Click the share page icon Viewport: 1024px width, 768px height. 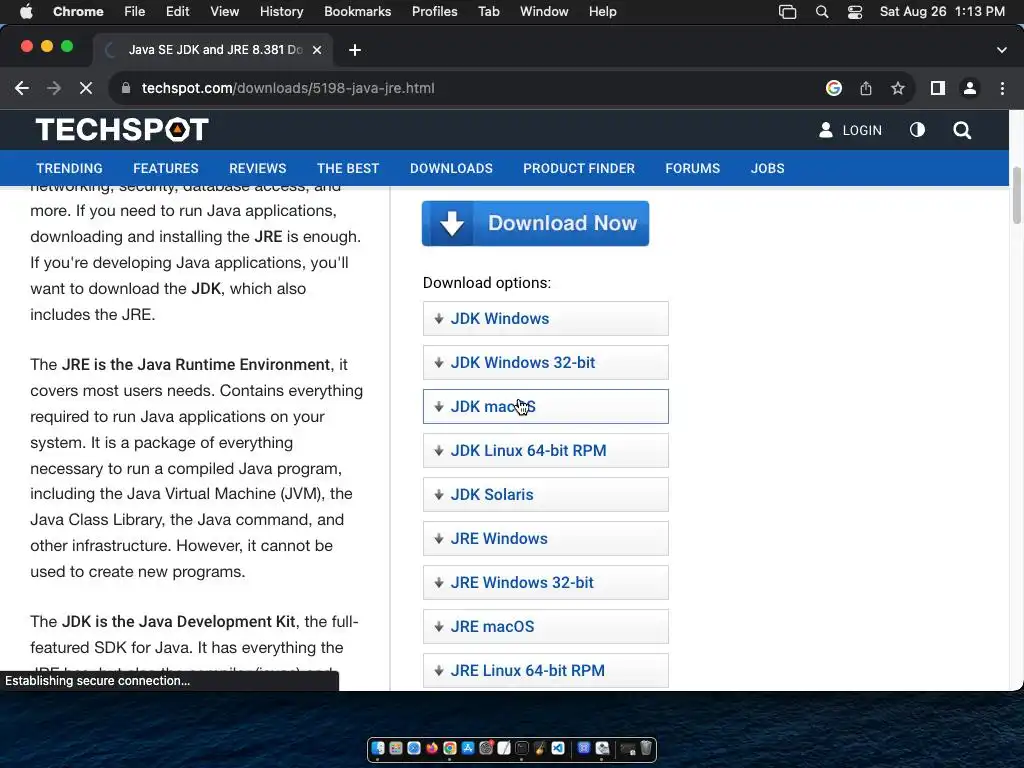[866, 88]
